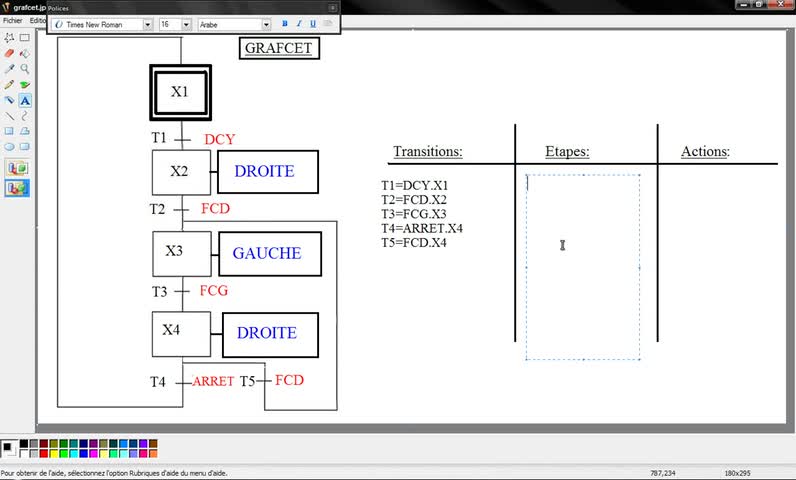Toggle opaque background drawing option
This screenshot has width=796, height=480.
pos(17,168)
